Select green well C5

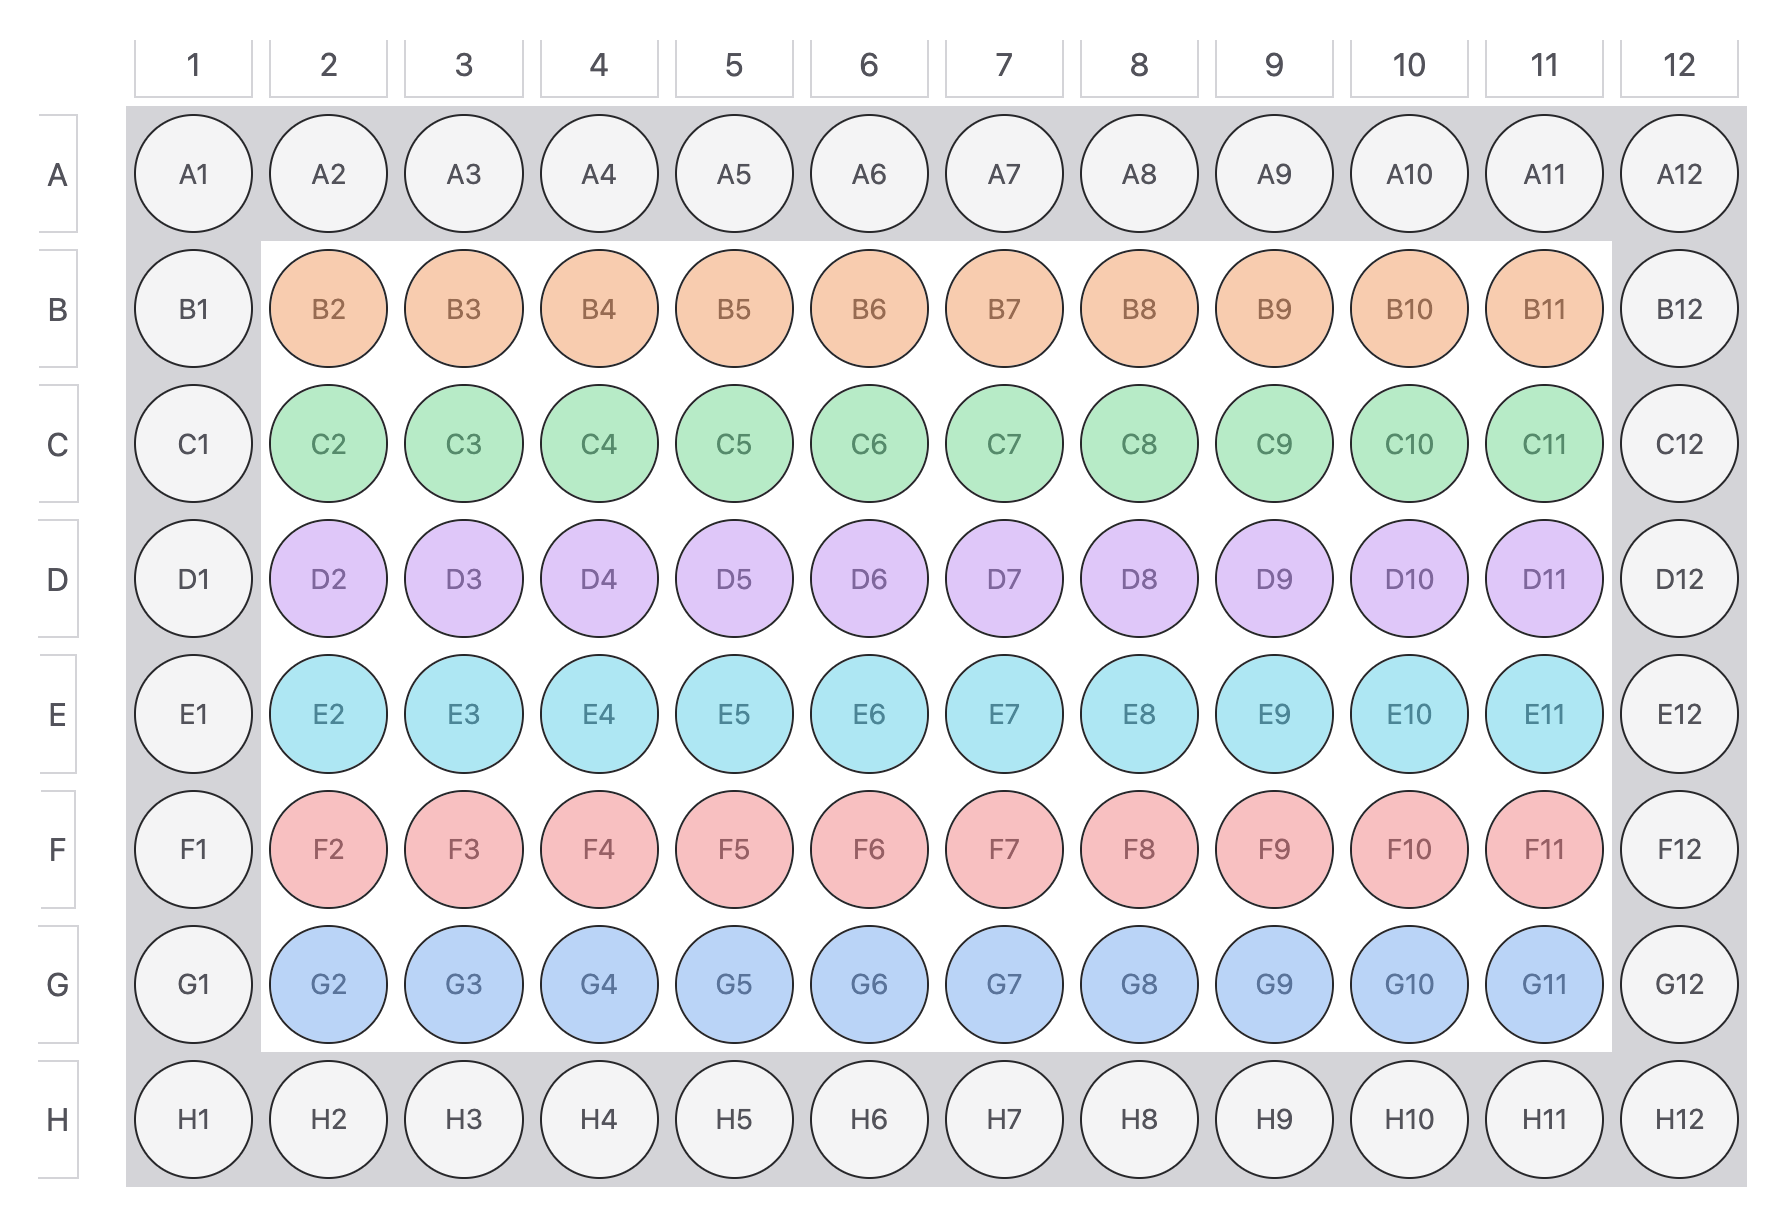[733, 444]
